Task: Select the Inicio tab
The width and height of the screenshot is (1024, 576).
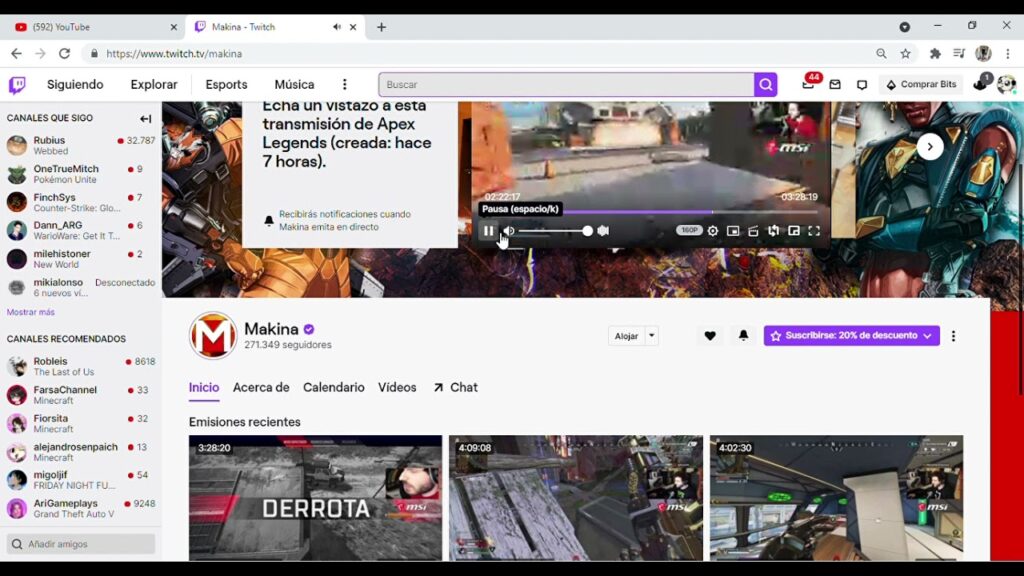Action: (204, 387)
